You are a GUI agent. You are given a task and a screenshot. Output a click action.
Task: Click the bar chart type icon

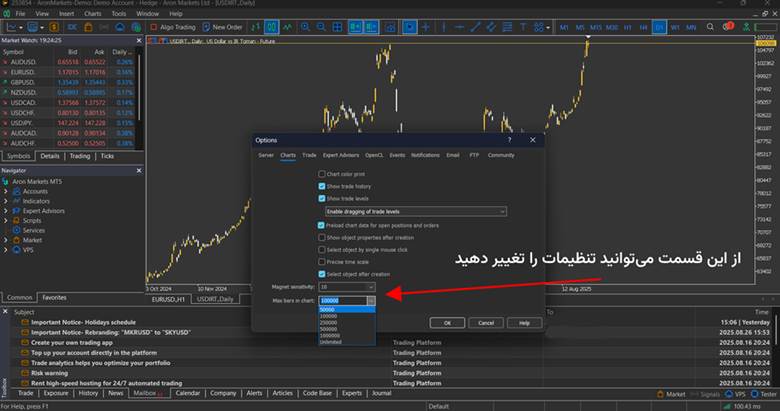click(255, 27)
